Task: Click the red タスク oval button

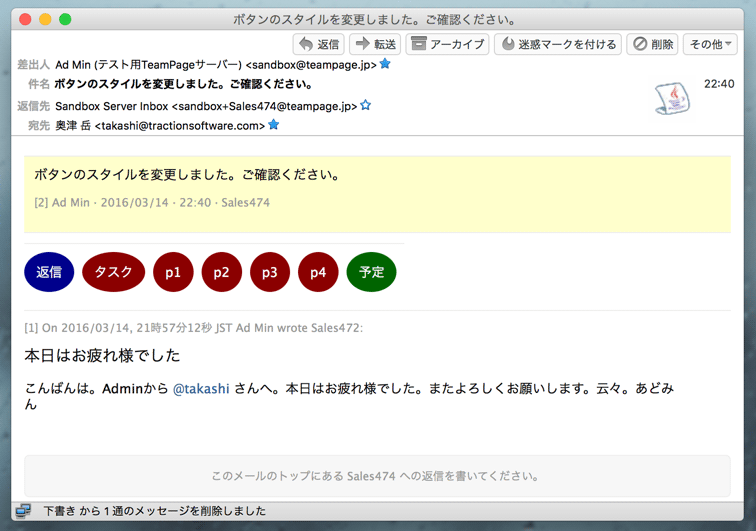Action: [113, 272]
